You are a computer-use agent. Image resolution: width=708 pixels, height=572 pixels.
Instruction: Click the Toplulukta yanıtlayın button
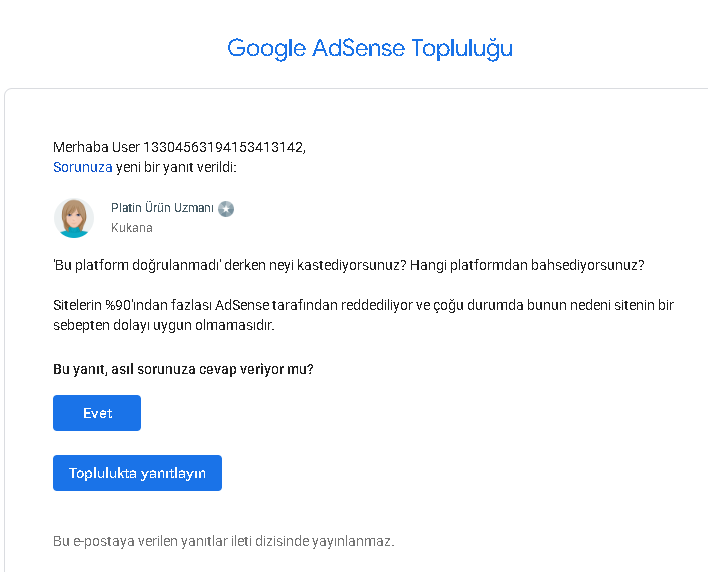(137, 473)
